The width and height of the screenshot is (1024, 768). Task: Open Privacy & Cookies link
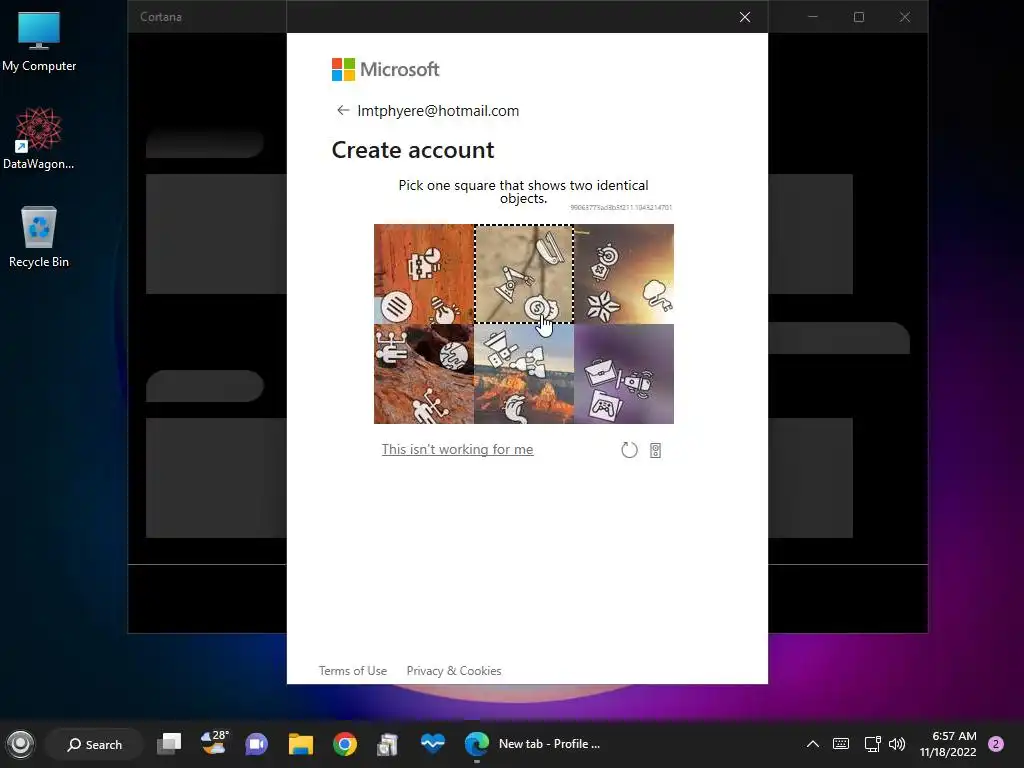pos(454,671)
